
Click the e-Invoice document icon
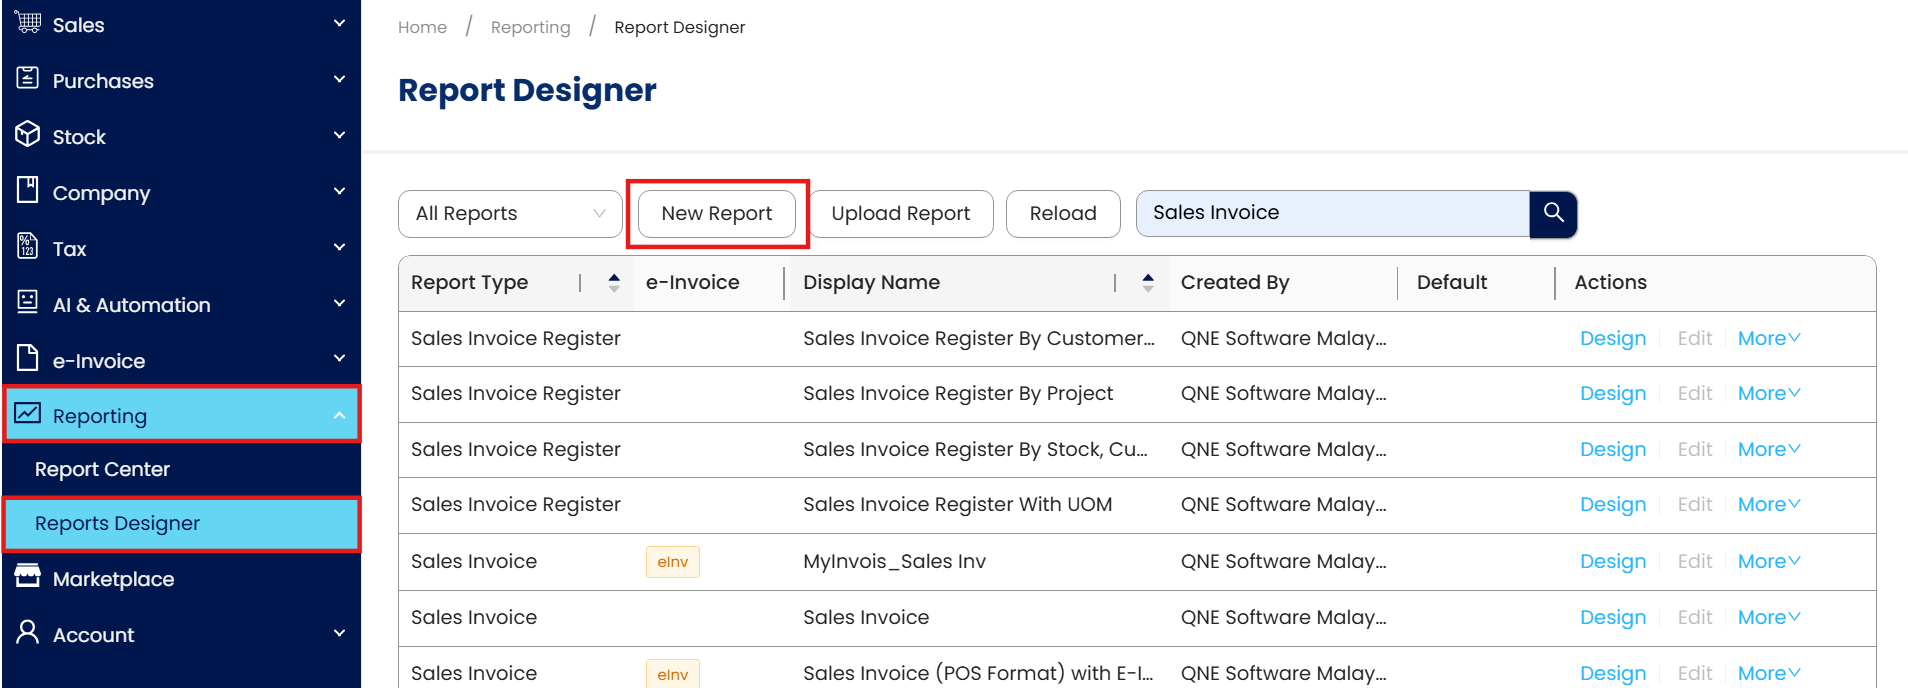click(28, 359)
